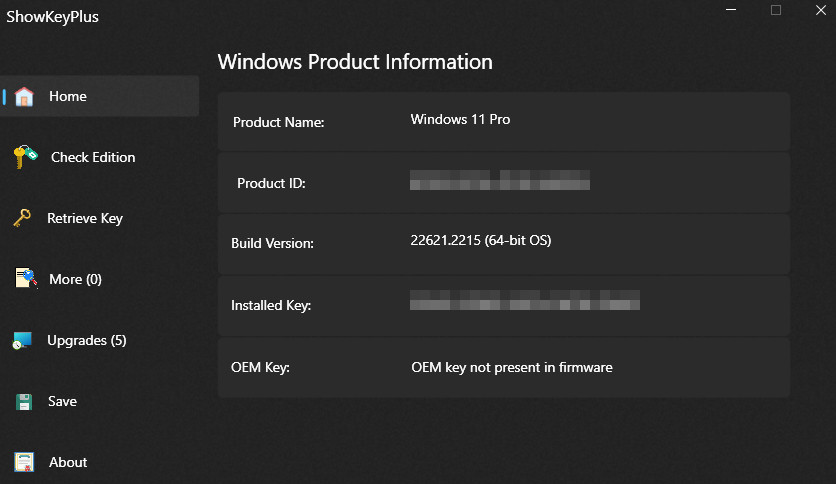Open the Home navigation item
This screenshot has height=484, width=836.
(68, 96)
